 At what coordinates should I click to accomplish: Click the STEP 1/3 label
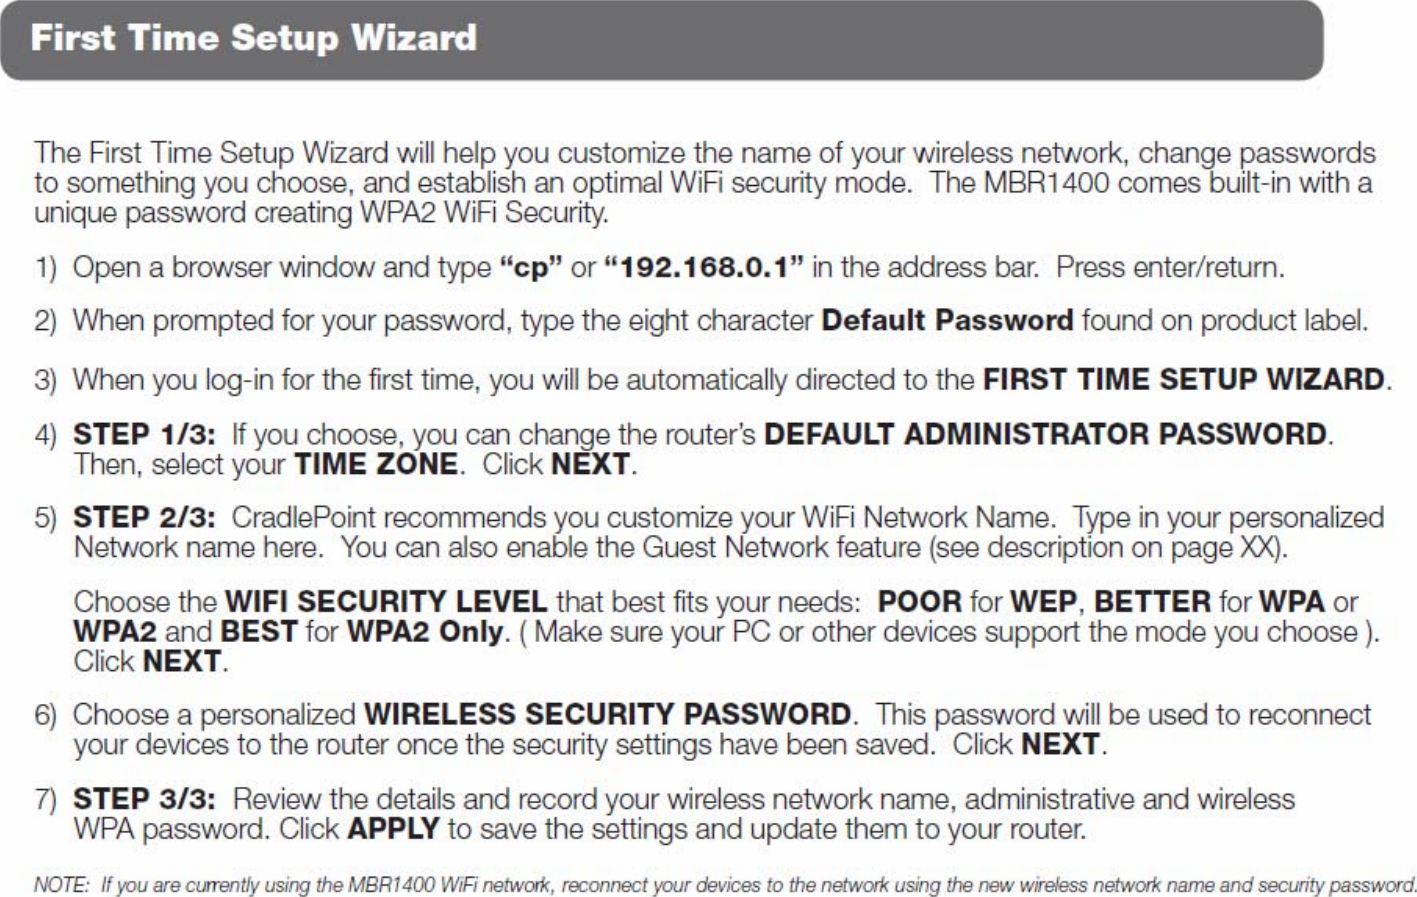144,435
